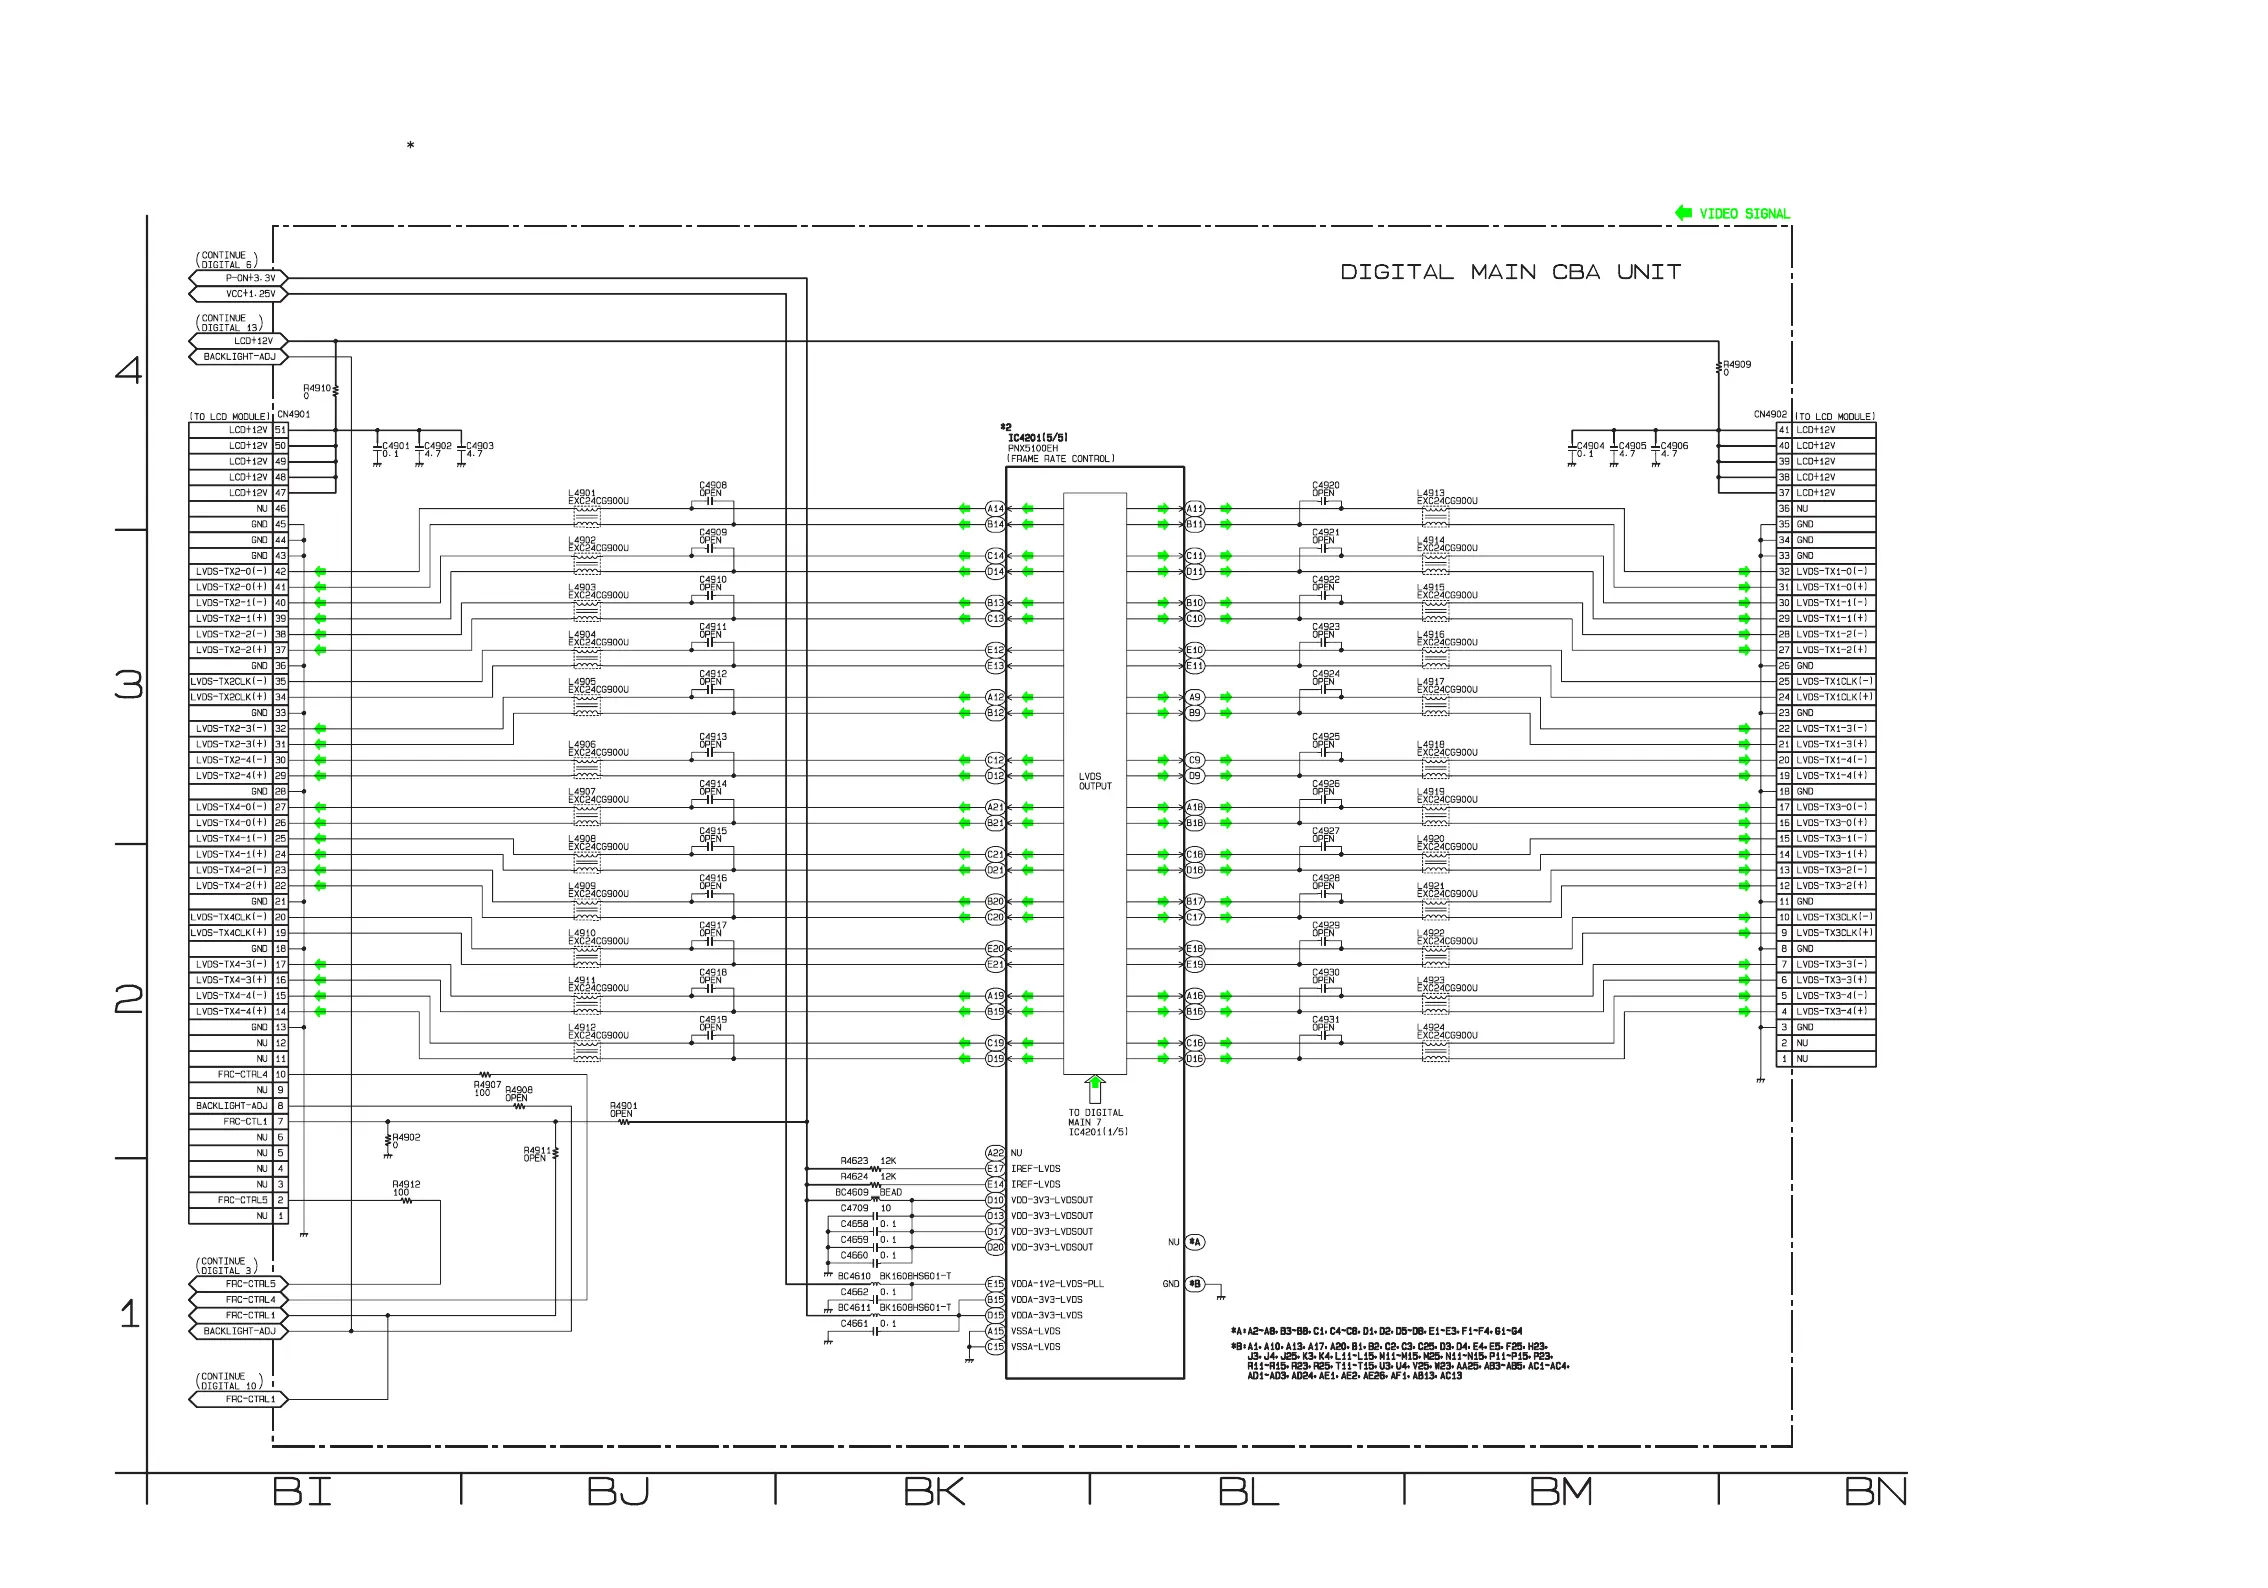
Task: Click pin LVDS-TX3-4(+) on CN4902
Action: [1826, 1012]
